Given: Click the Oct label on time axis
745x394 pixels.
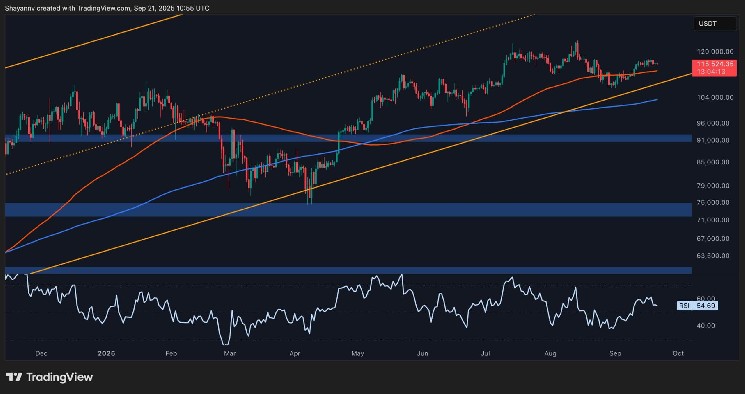Looking at the screenshot, I should [678, 354].
